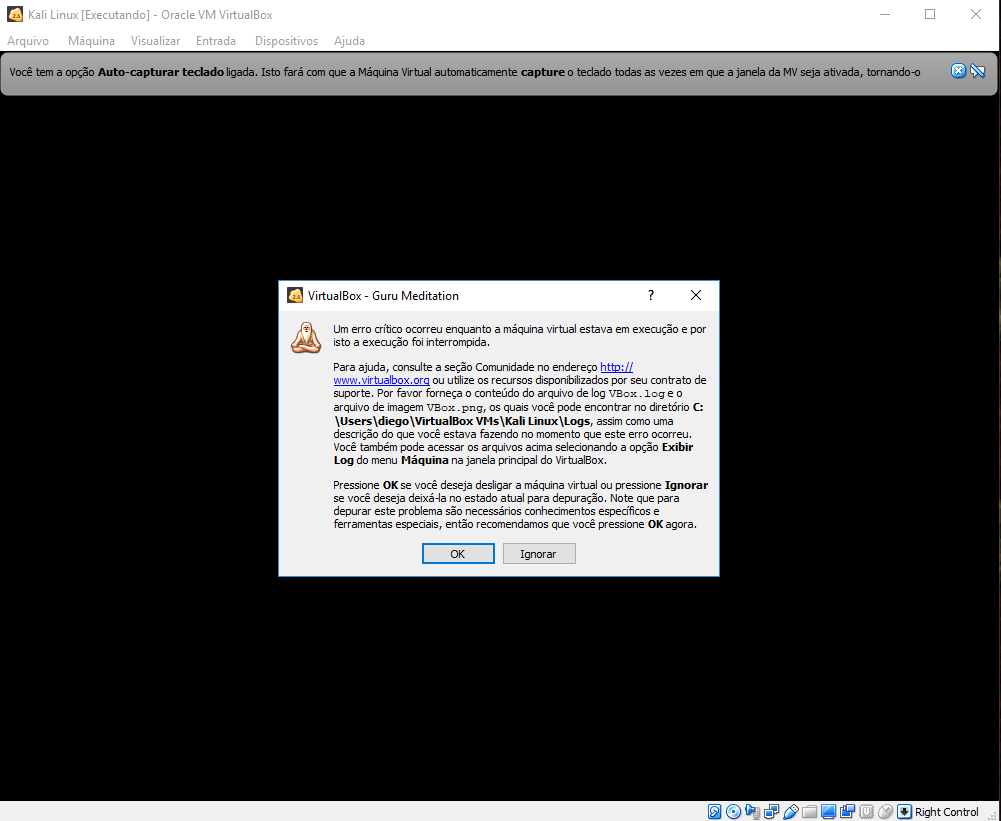Image resolution: width=1001 pixels, height=821 pixels.
Task: Open the Visualizar menu
Action: point(155,41)
